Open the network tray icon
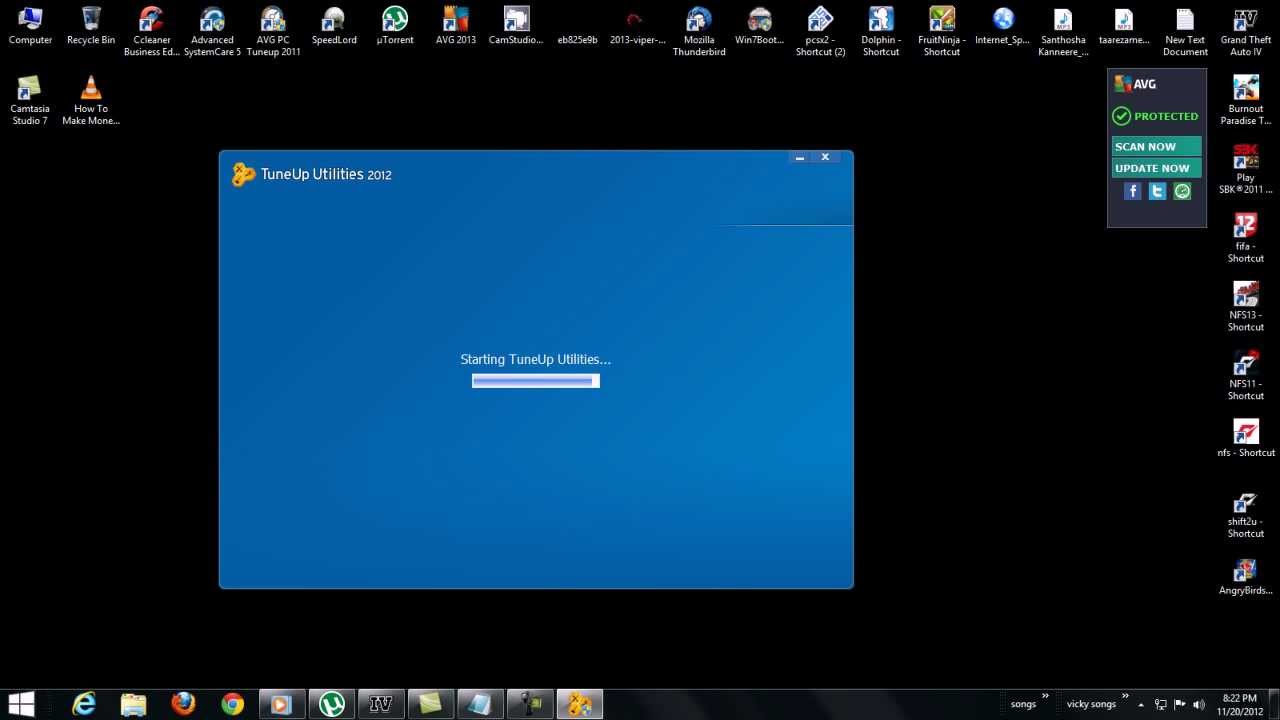 tap(1161, 705)
